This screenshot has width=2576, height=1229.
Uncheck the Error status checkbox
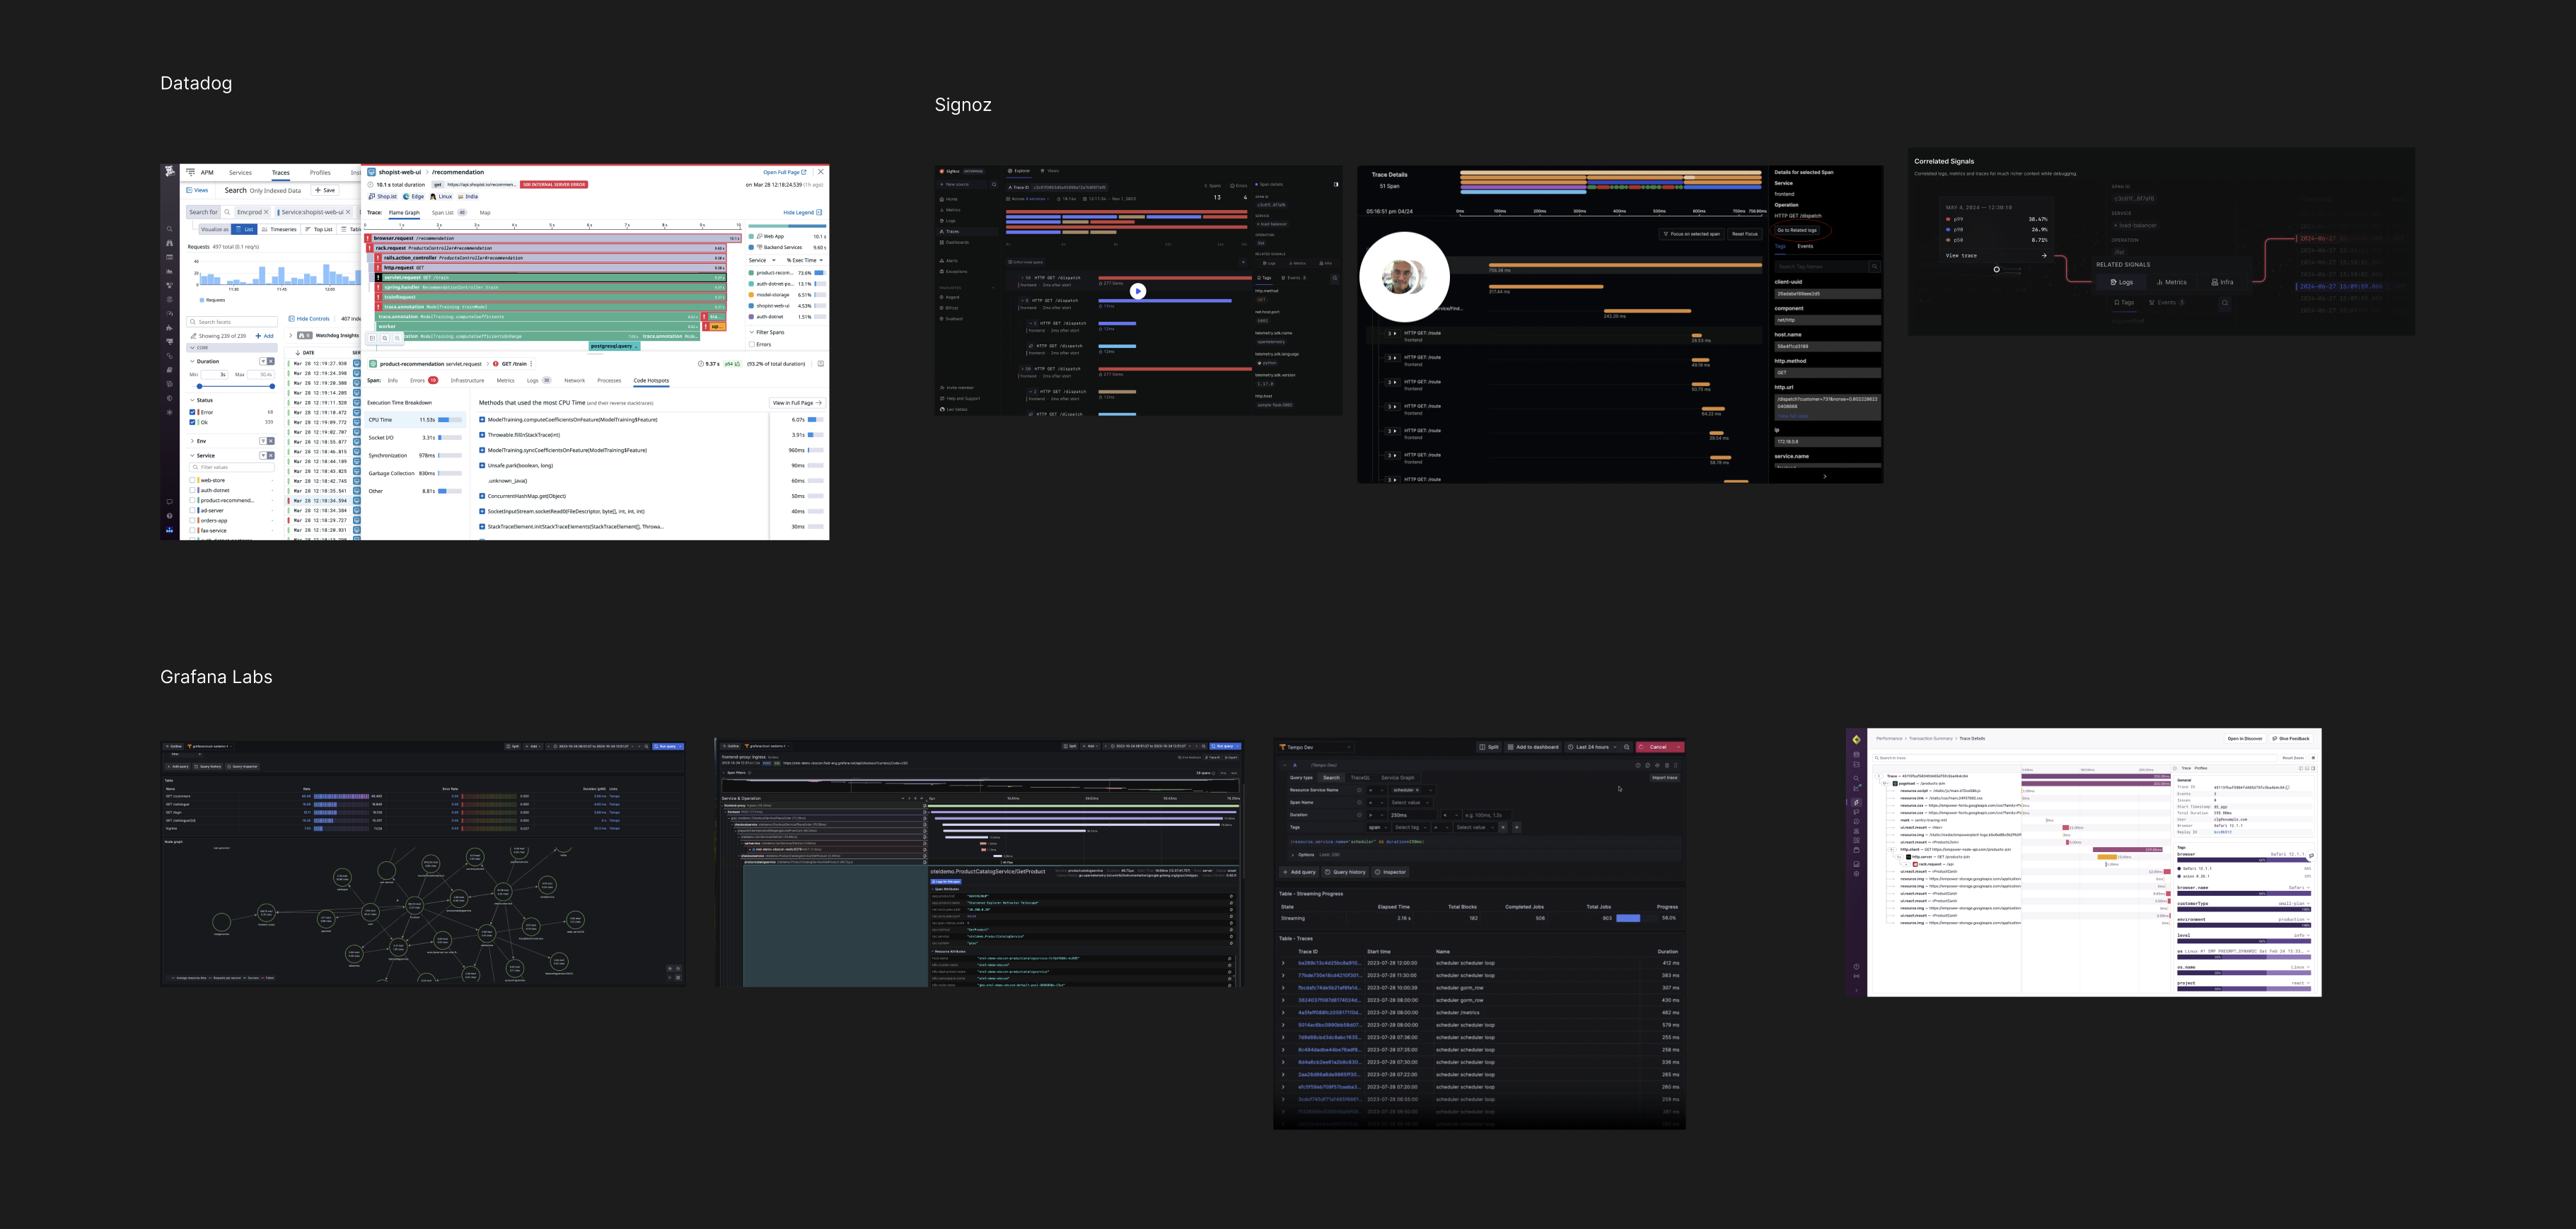pyautogui.click(x=193, y=412)
